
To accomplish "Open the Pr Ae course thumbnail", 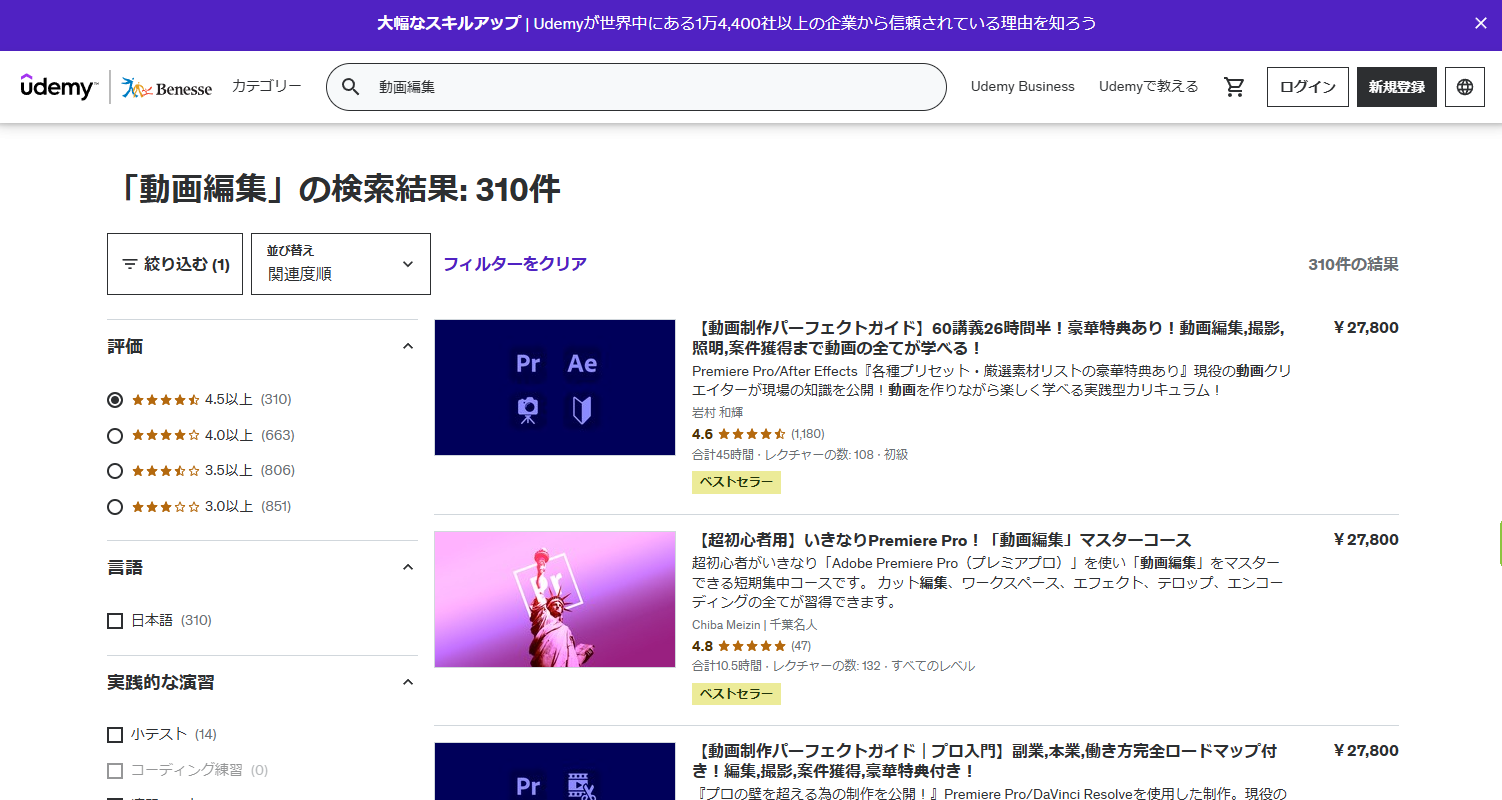I will pos(555,387).
